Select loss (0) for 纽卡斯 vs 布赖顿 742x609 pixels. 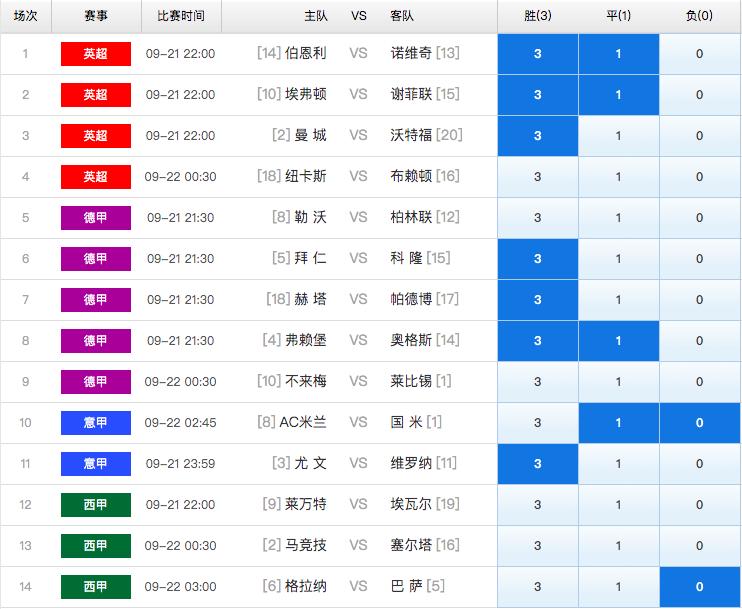click(699, 177)
